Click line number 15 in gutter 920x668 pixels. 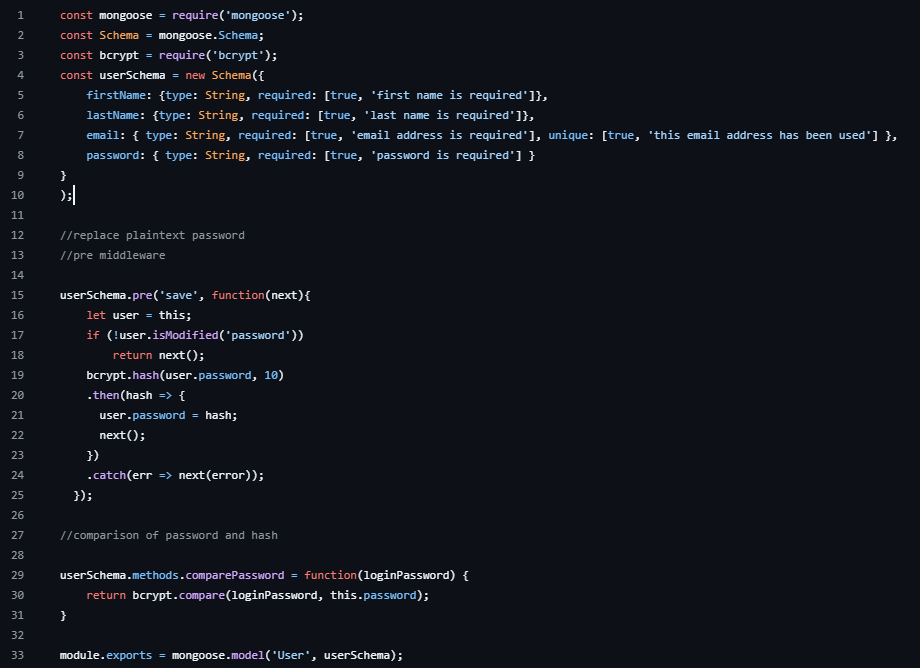[18, 295]
